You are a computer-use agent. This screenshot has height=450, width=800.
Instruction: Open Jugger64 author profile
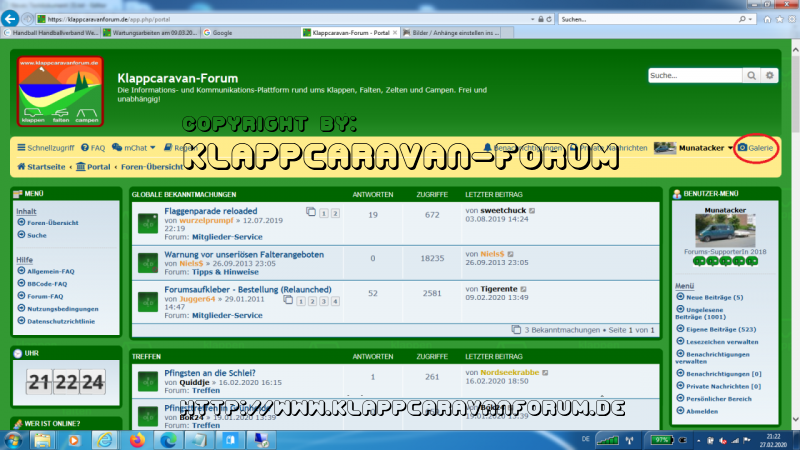[x=197, y=299]
